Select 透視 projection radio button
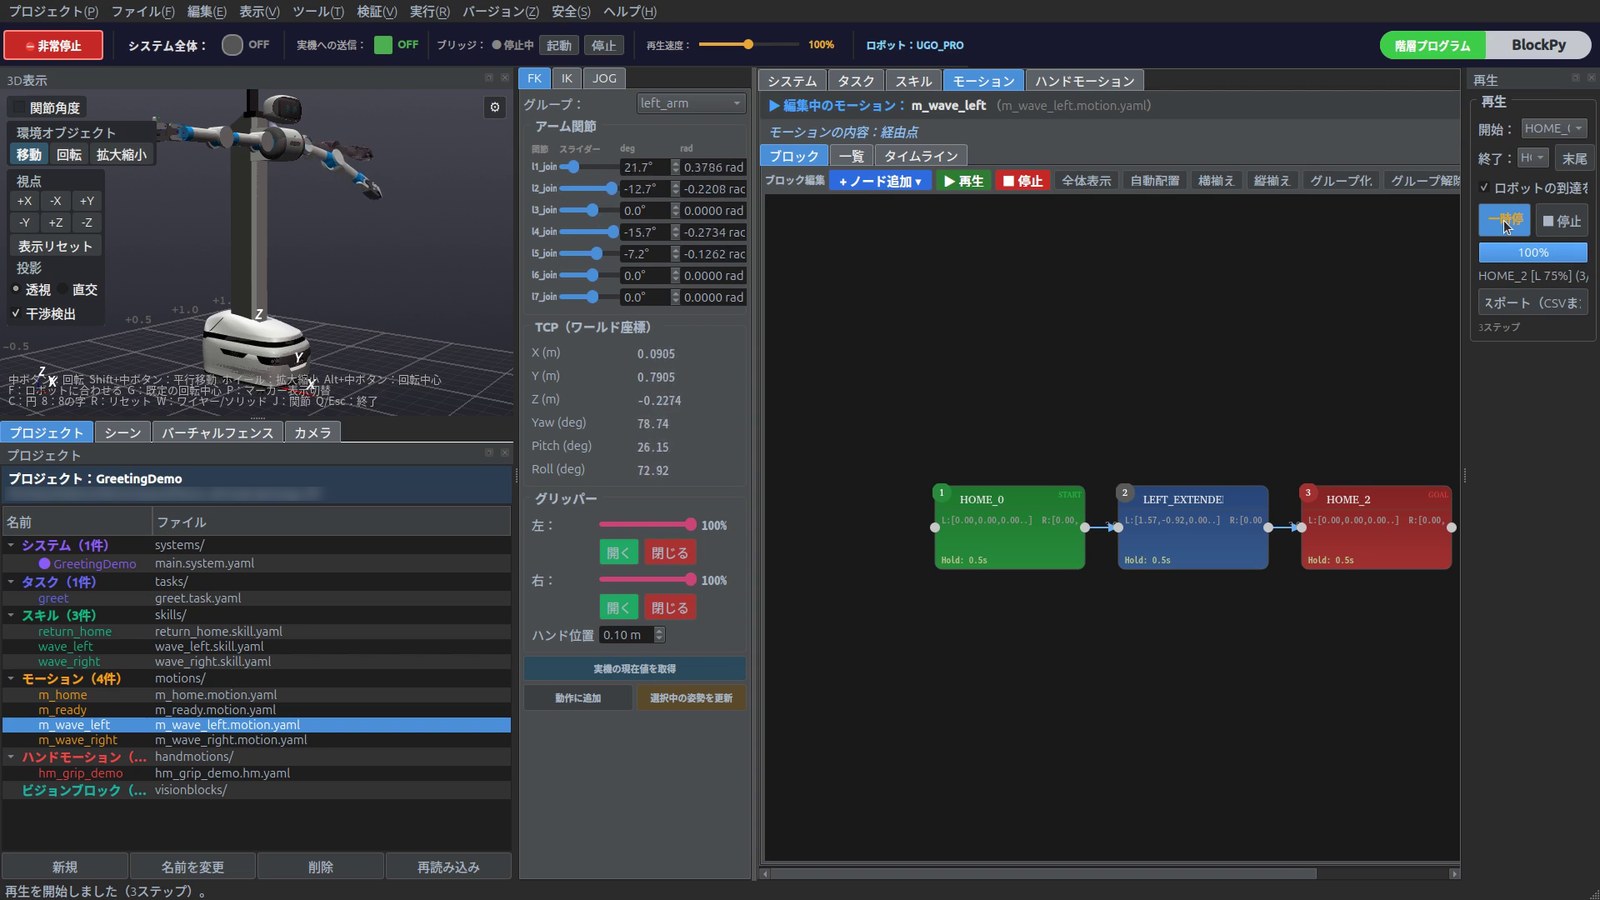Screen dimensions: 1600x900 coord(16,289)
